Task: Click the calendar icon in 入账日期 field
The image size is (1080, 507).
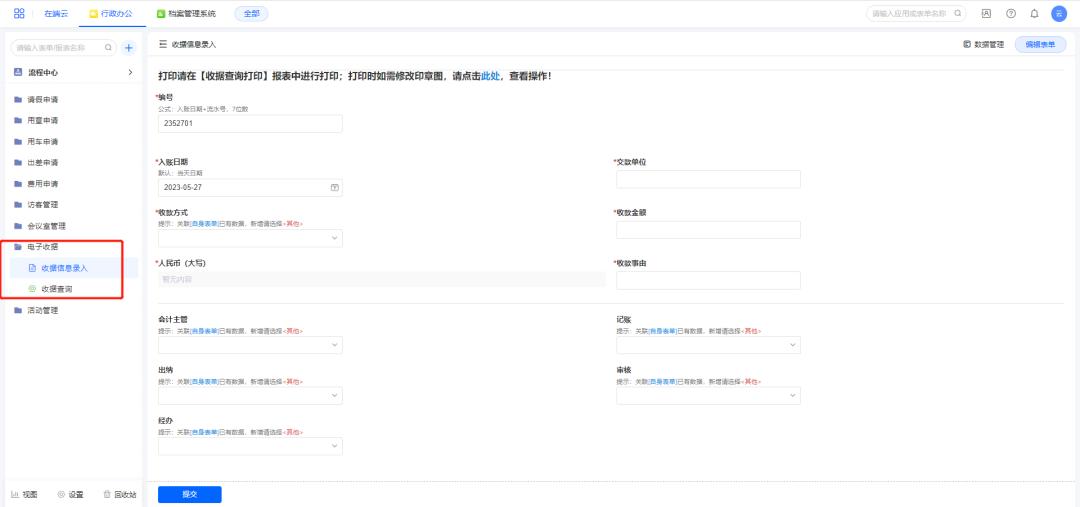Action: pyautogui.click(x=335, y=187)
